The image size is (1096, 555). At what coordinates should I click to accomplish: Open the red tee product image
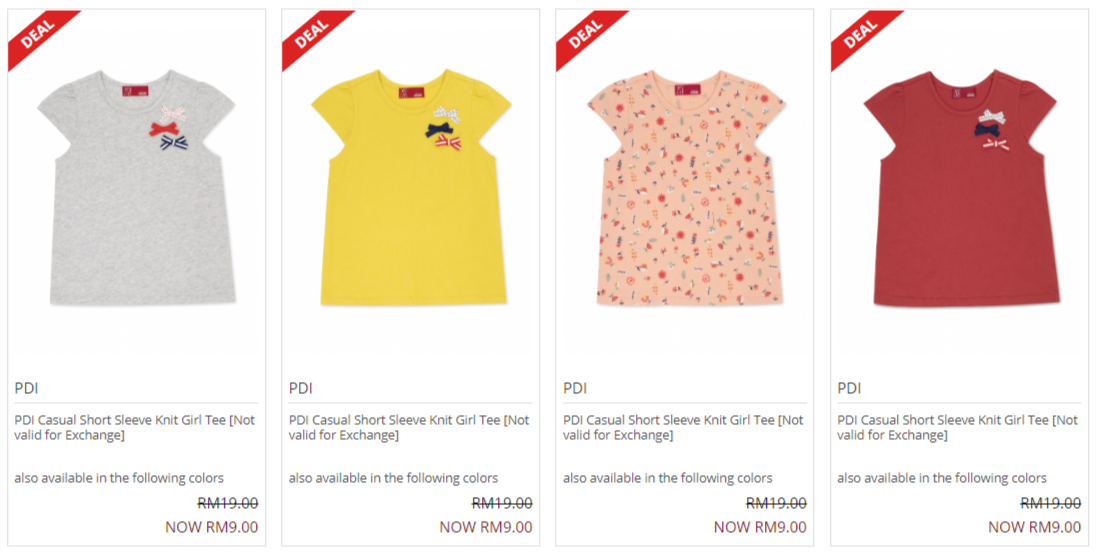coord(960,187)
